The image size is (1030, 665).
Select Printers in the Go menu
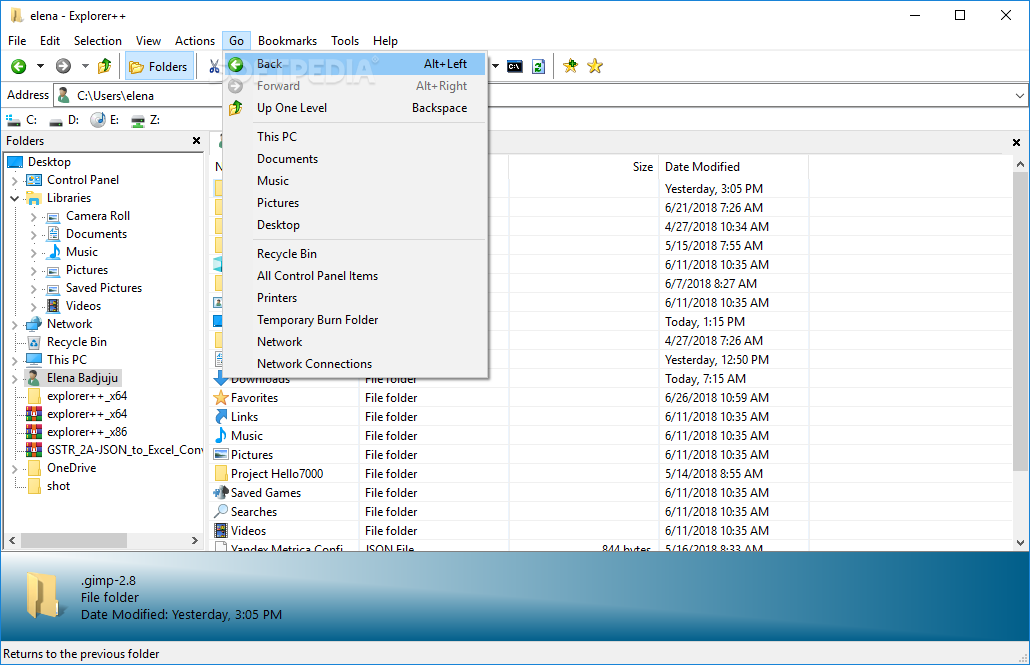(x=355, y=298)
